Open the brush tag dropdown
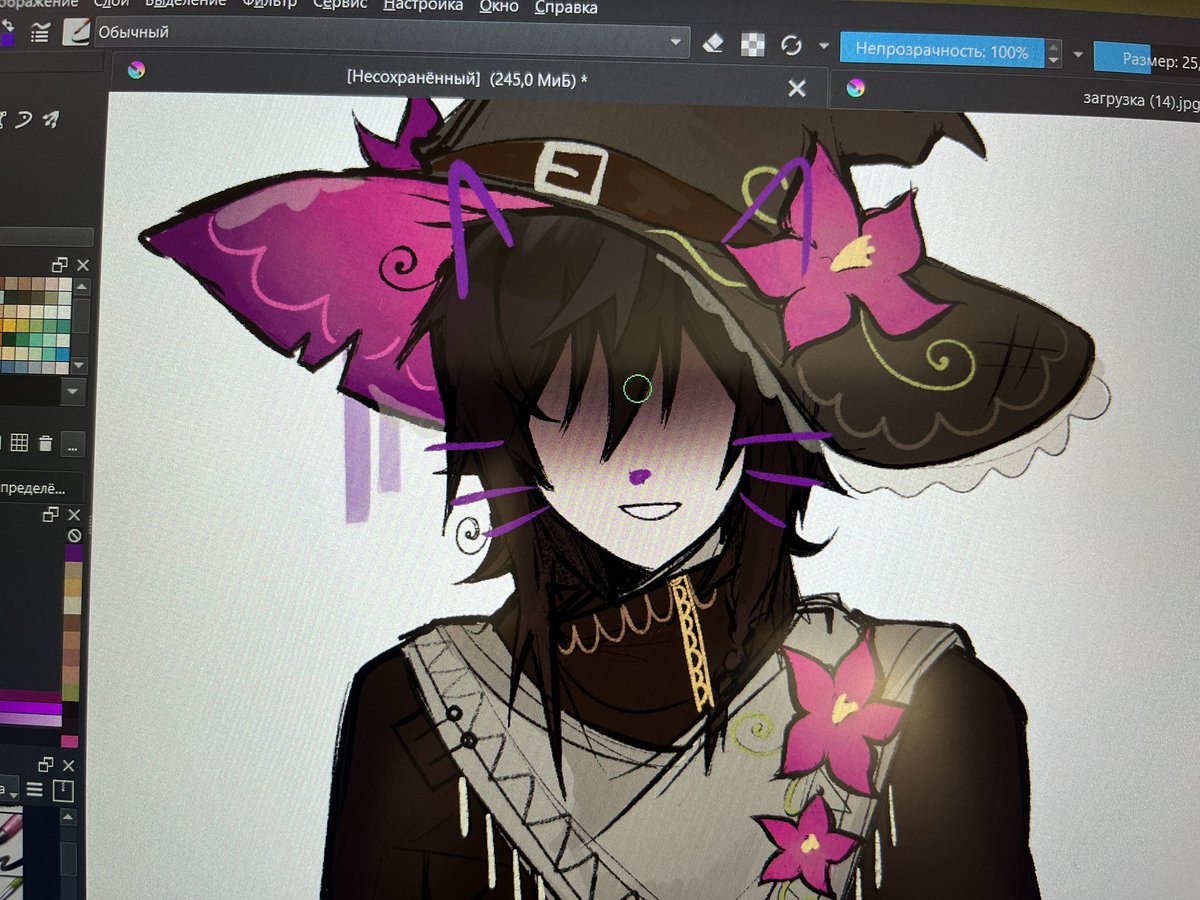Image resolution: width=1200 pixels, height=900 pixels. click(9, 789)
